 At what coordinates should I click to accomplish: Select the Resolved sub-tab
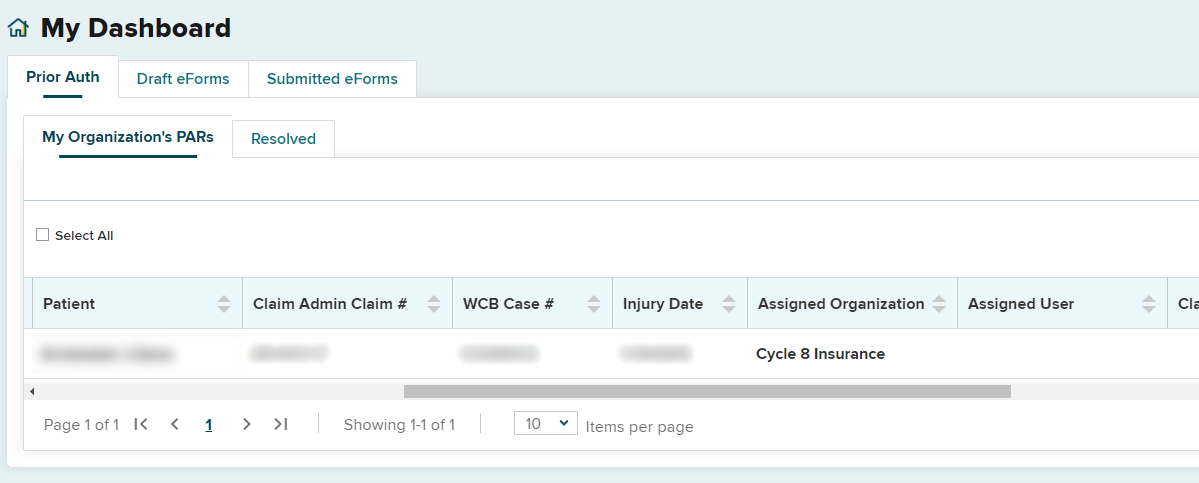tap(283, 139)
